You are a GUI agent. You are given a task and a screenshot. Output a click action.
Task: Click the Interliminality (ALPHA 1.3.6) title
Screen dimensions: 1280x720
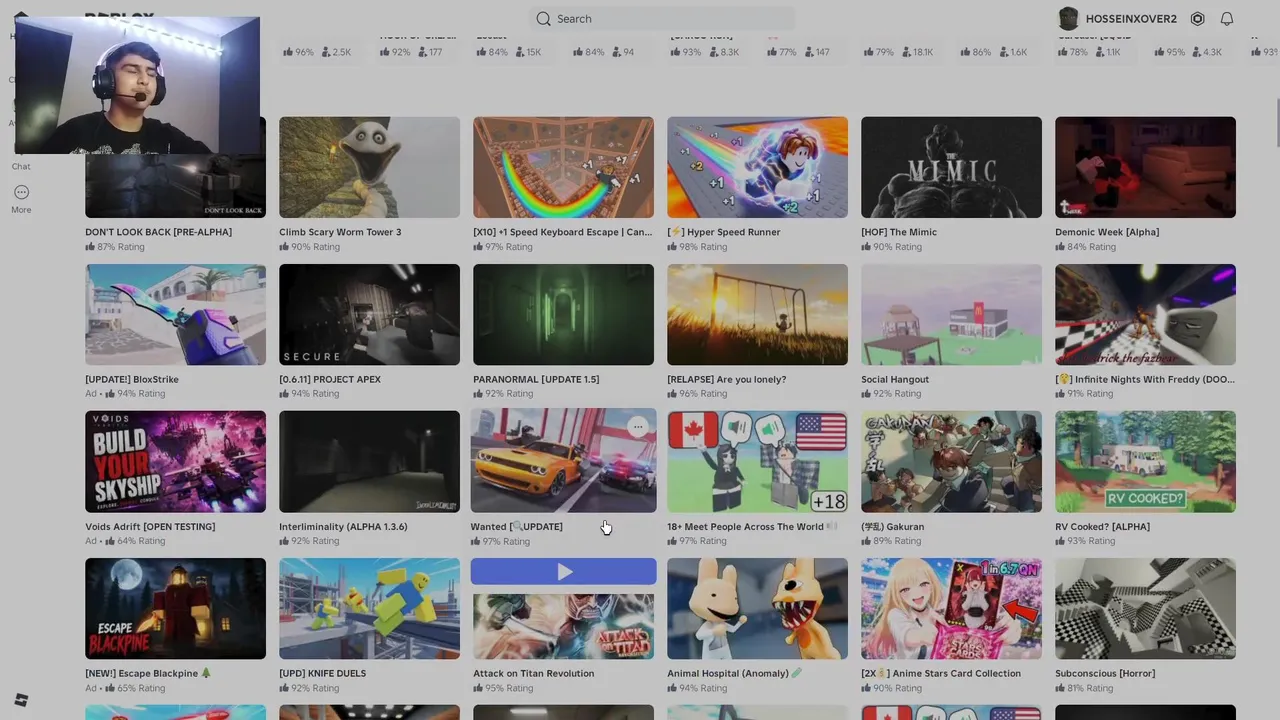point(343,526)
